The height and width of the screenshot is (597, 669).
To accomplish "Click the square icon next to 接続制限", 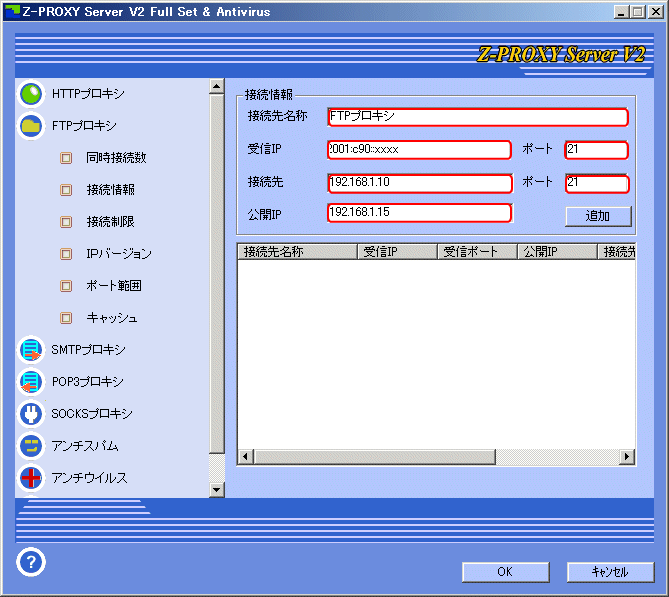I will click(x=66, y=222).
